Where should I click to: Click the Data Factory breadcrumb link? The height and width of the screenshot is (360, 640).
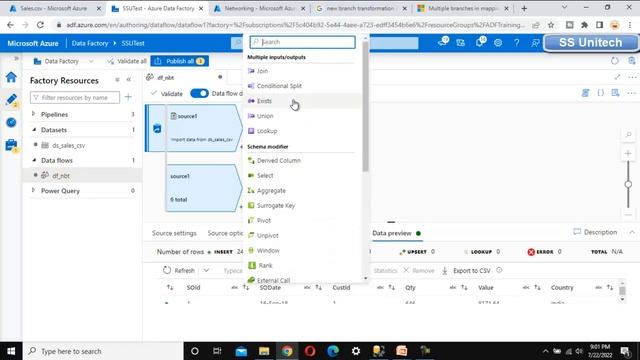(x=90, y=43)
